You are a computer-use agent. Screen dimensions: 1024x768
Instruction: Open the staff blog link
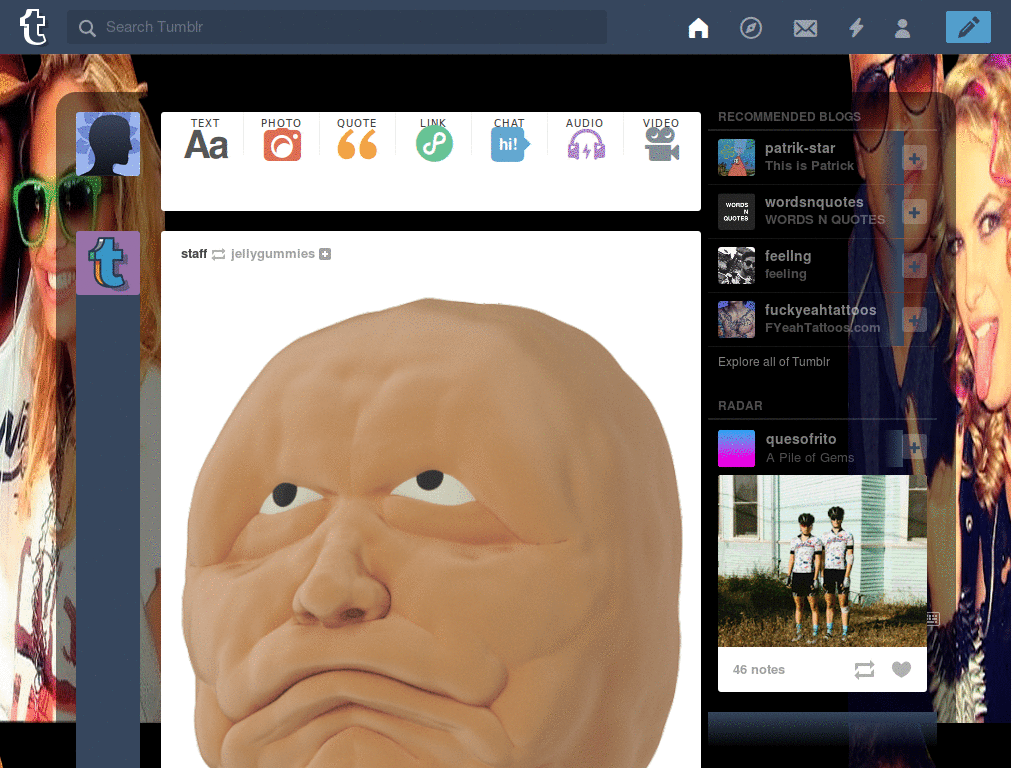click(x=194, y=253)
